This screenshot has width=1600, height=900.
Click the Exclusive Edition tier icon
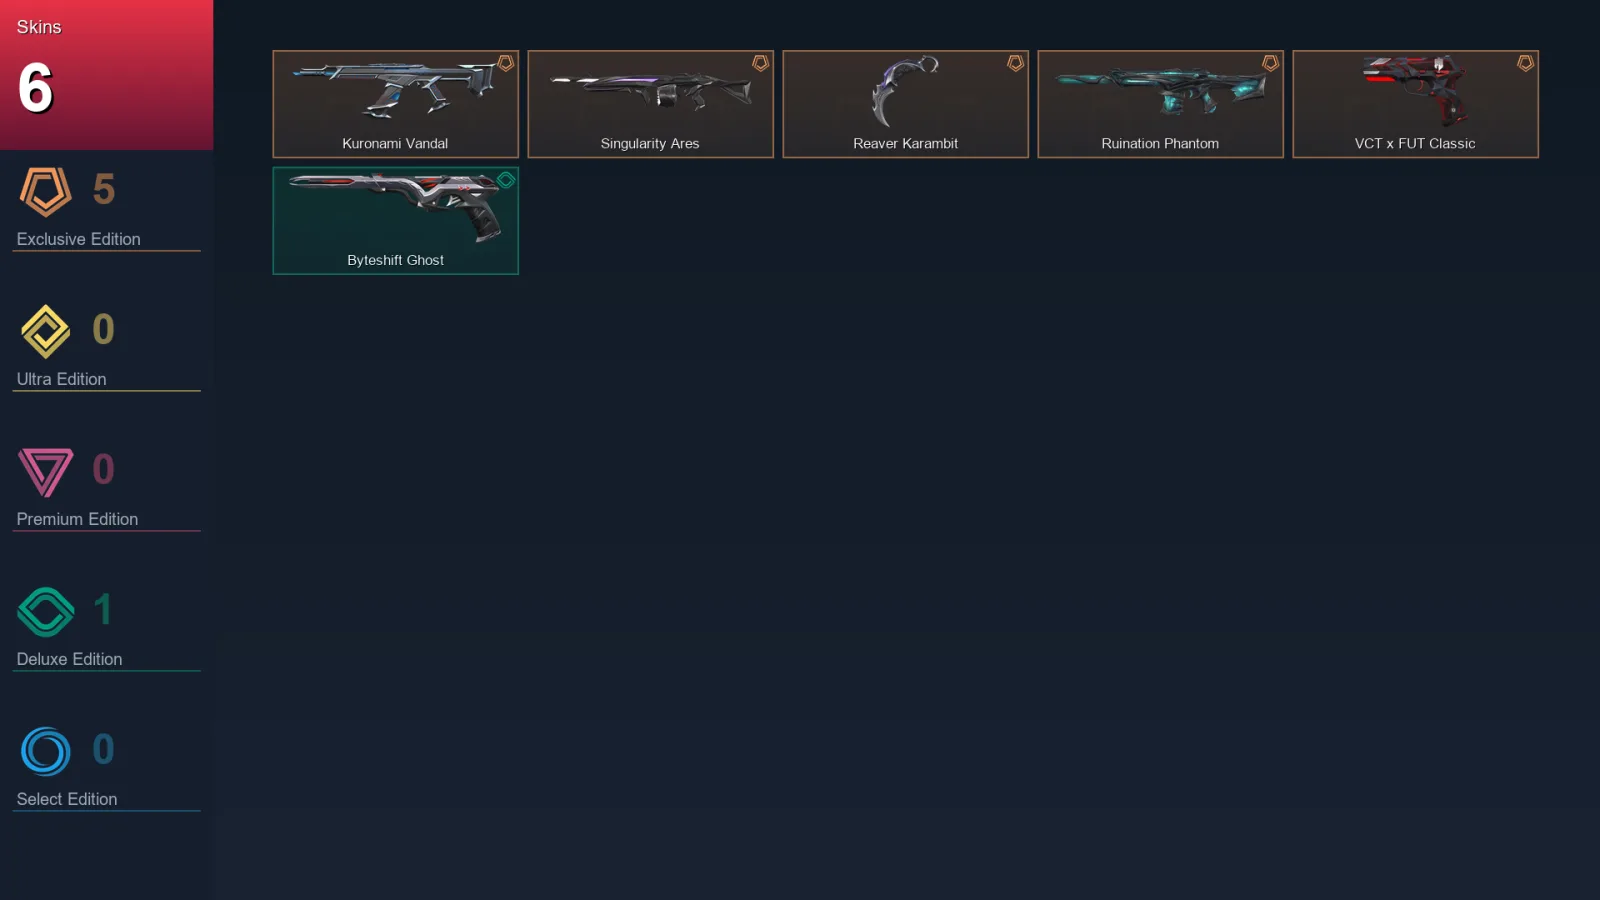(x=45, y=192)
